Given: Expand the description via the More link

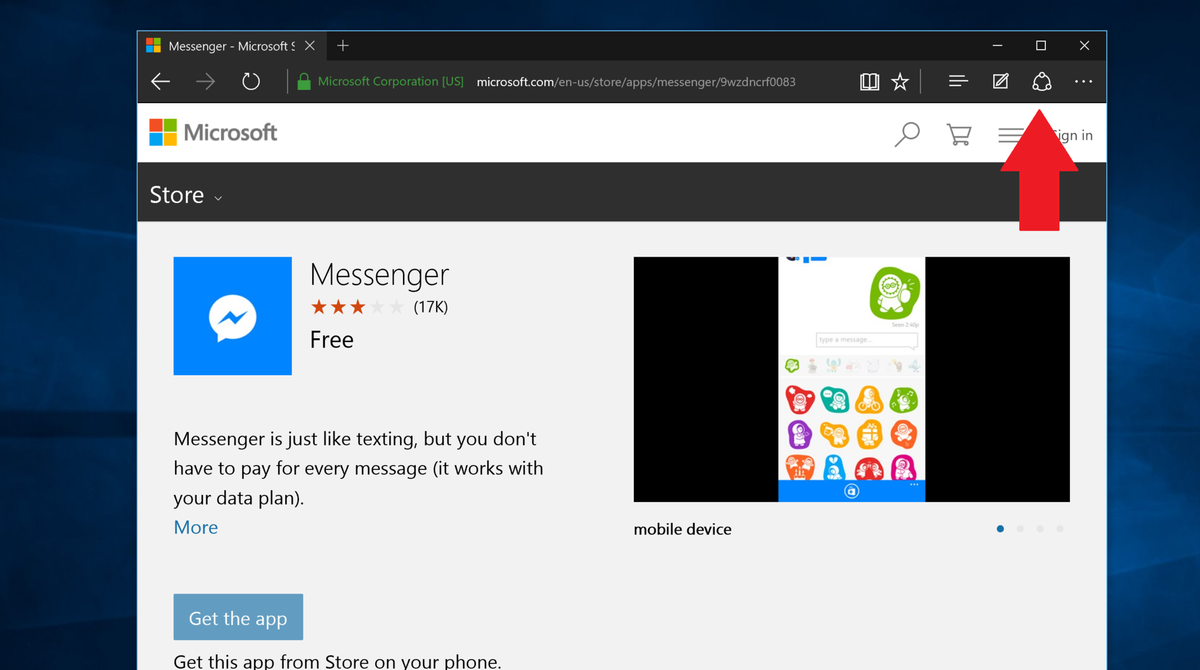Looking at the screenshot, I should (x=195, y=527).
